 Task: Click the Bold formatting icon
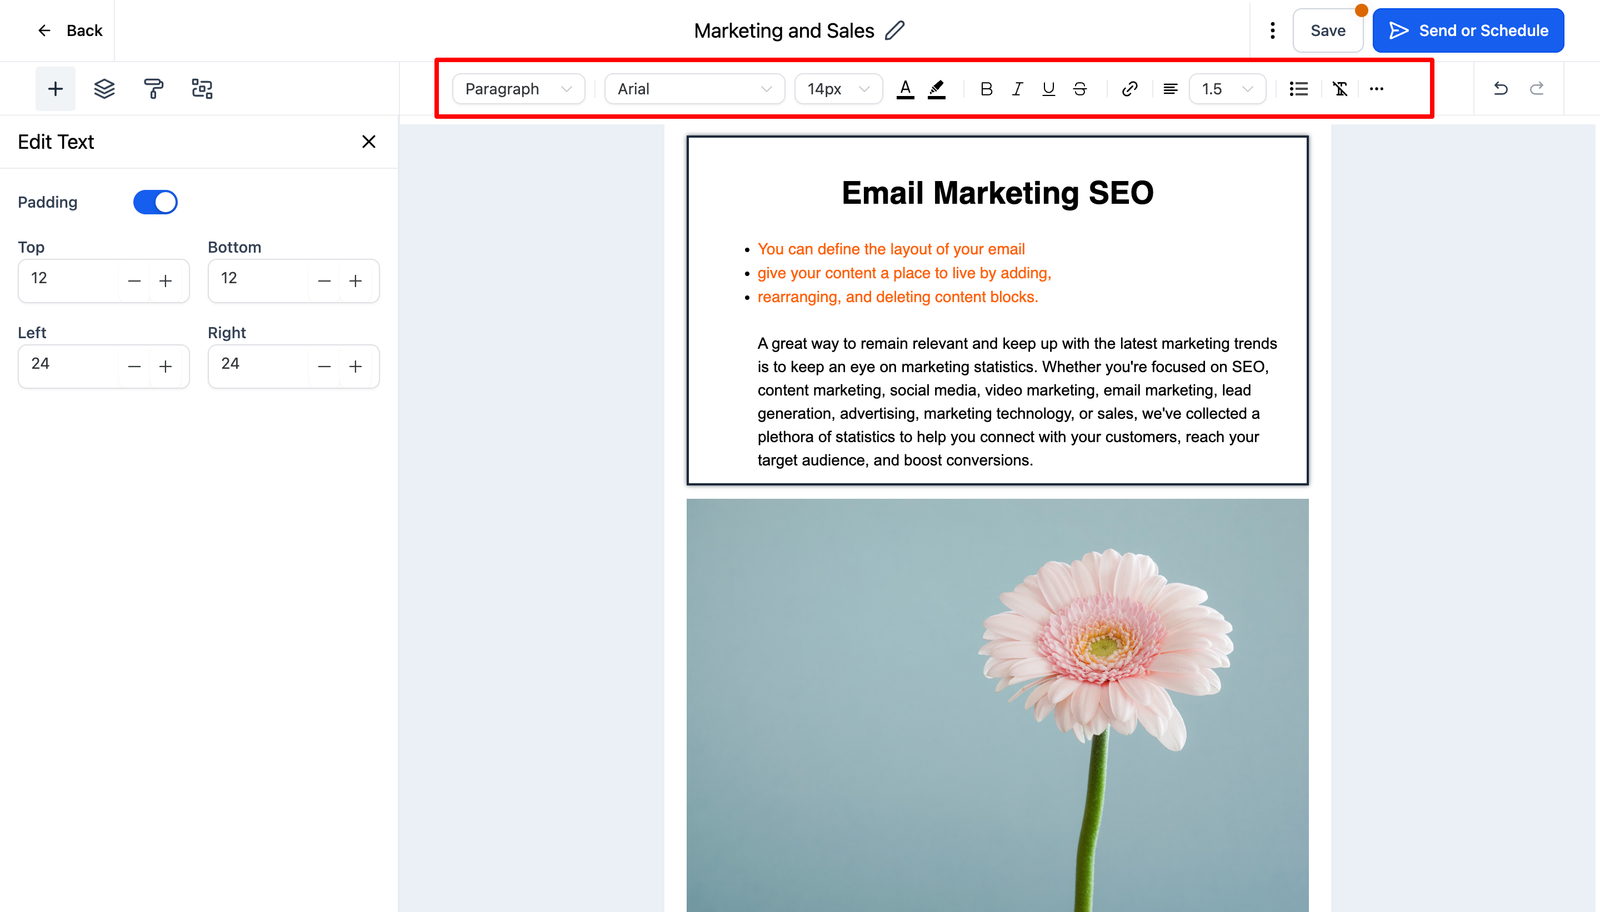tap(986, 89)
